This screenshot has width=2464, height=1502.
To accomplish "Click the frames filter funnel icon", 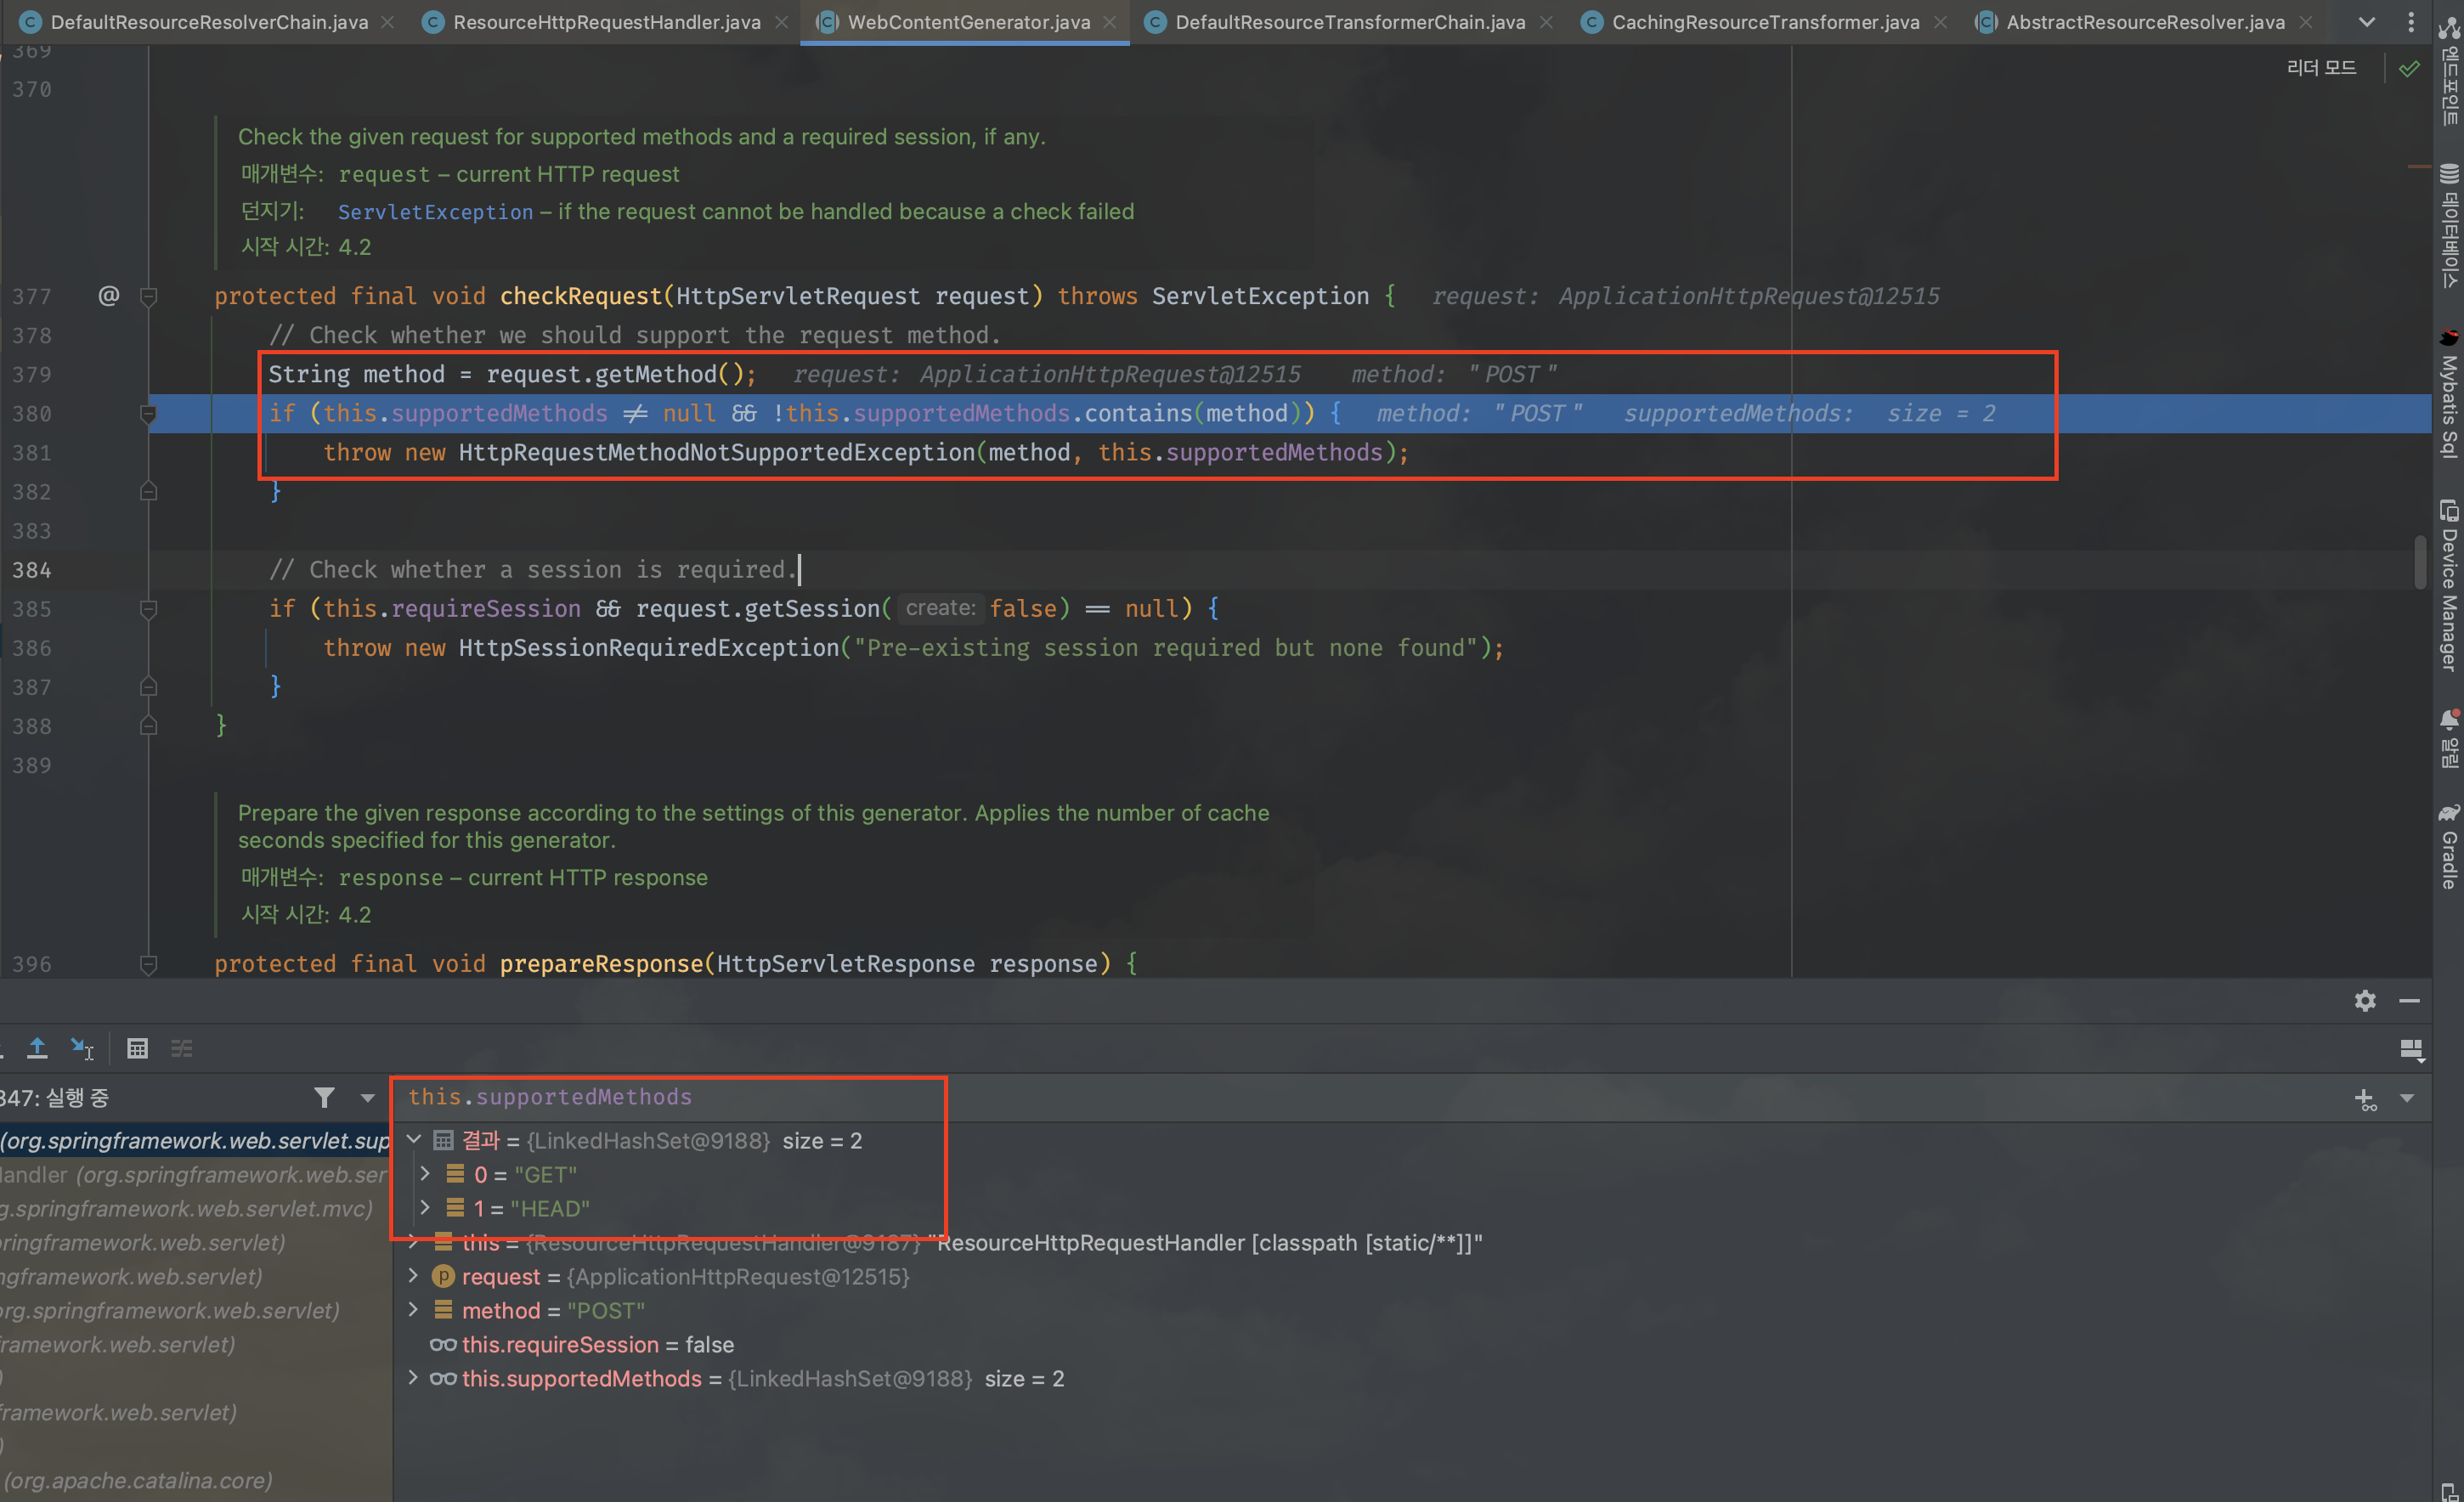I will coord(324,1098).
